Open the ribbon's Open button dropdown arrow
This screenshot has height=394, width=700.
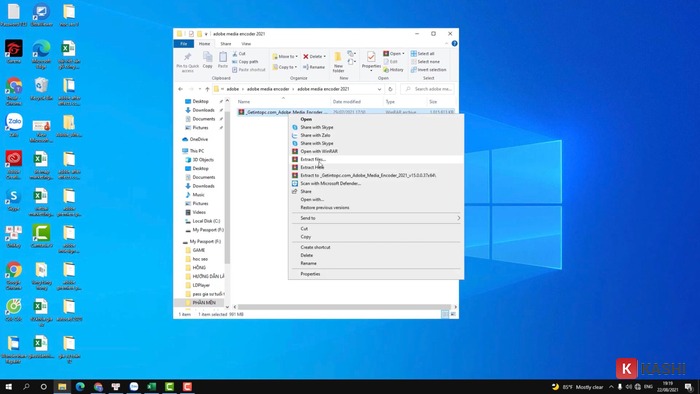(403, 54)
